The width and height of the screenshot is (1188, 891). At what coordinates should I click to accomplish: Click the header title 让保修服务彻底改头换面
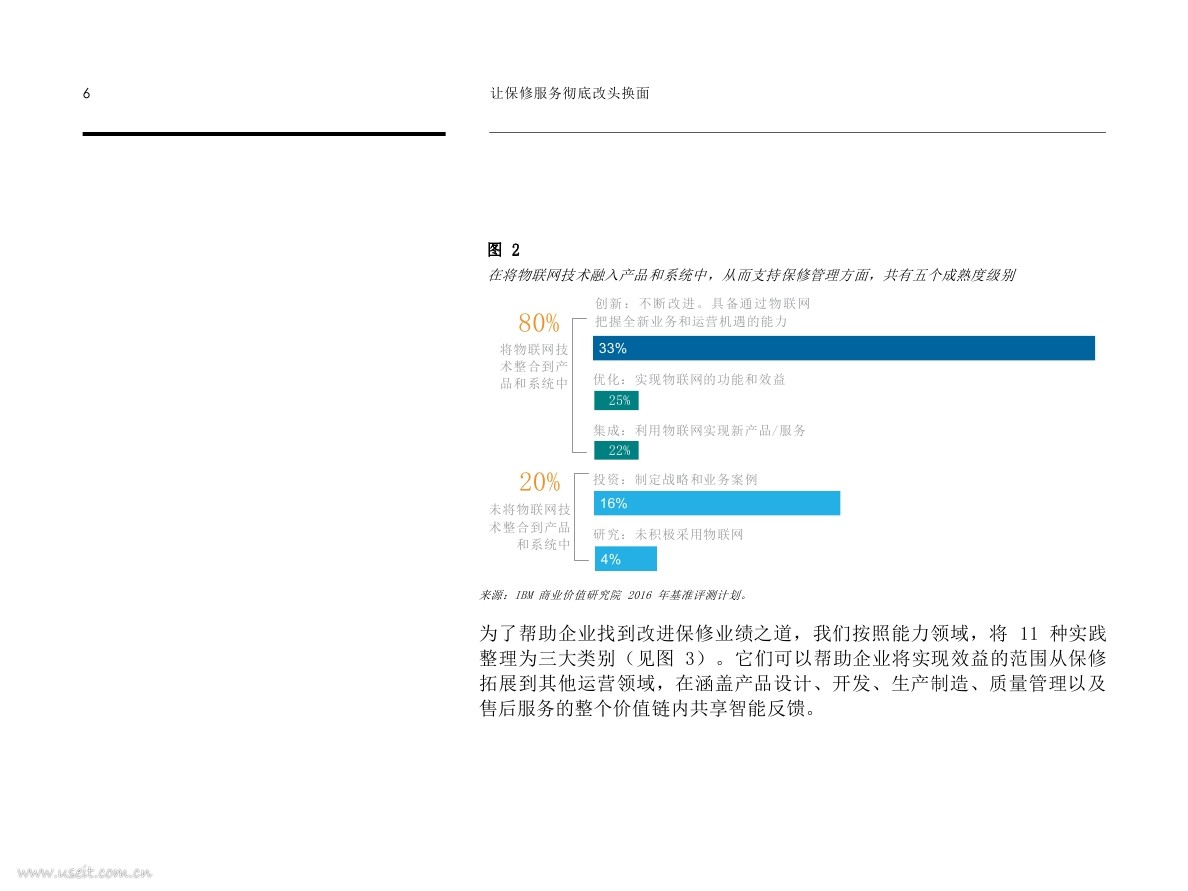570,93
